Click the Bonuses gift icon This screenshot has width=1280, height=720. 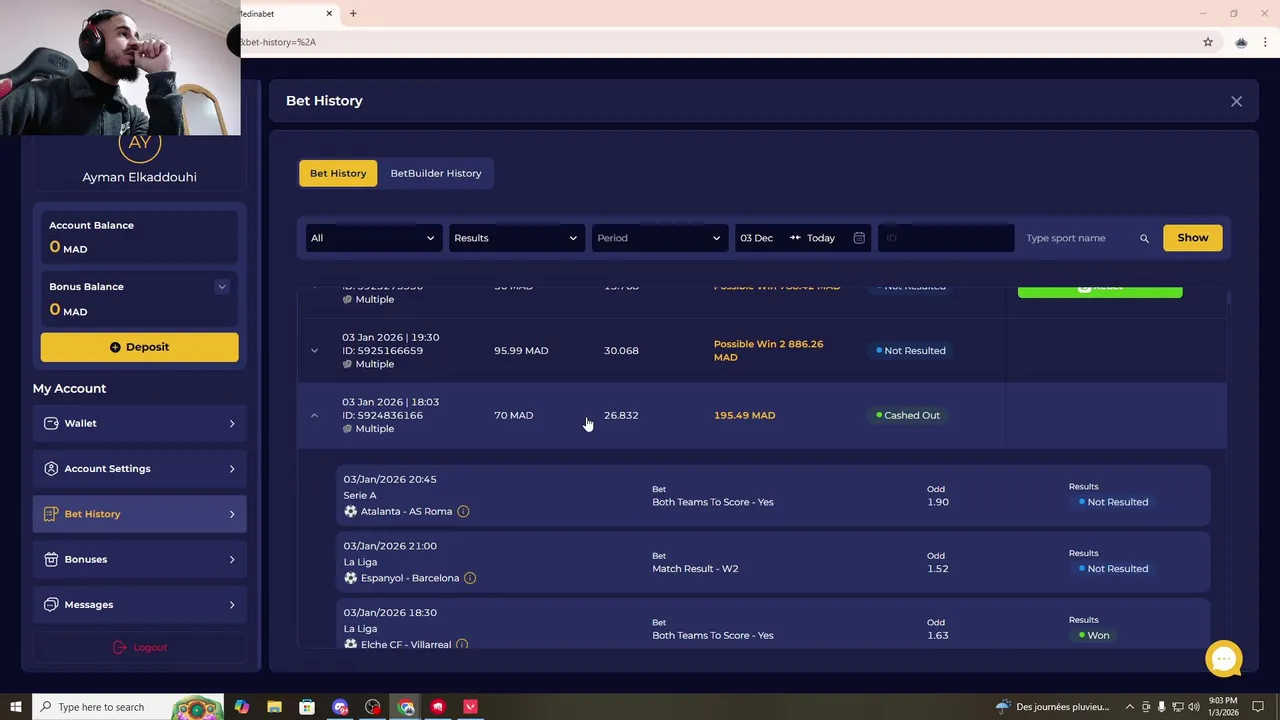coord(51,559)
